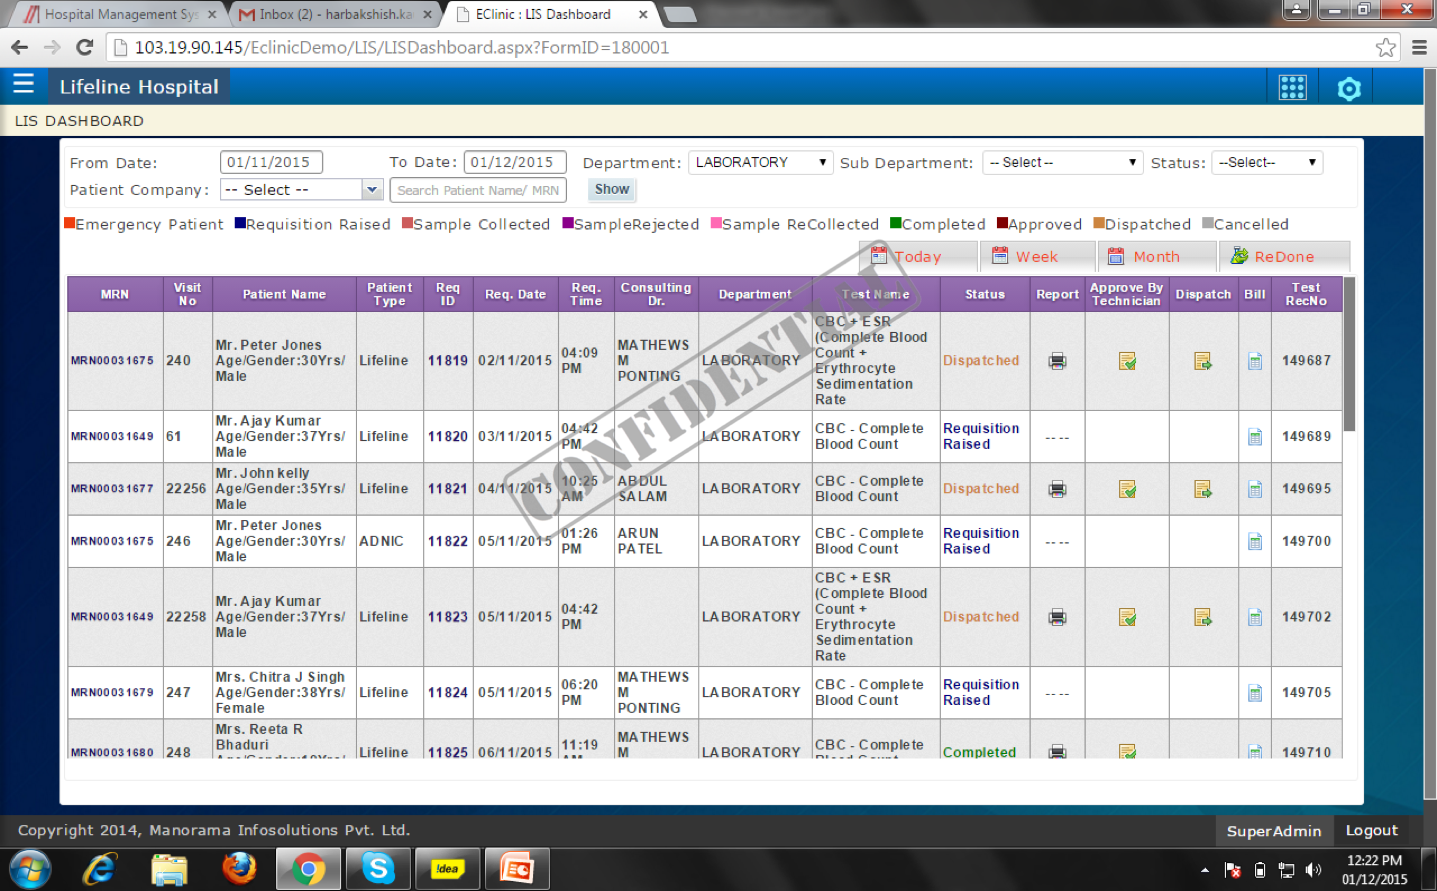Open the volume control in system tray
The image size is (1437, 891).
(1313, 870)
